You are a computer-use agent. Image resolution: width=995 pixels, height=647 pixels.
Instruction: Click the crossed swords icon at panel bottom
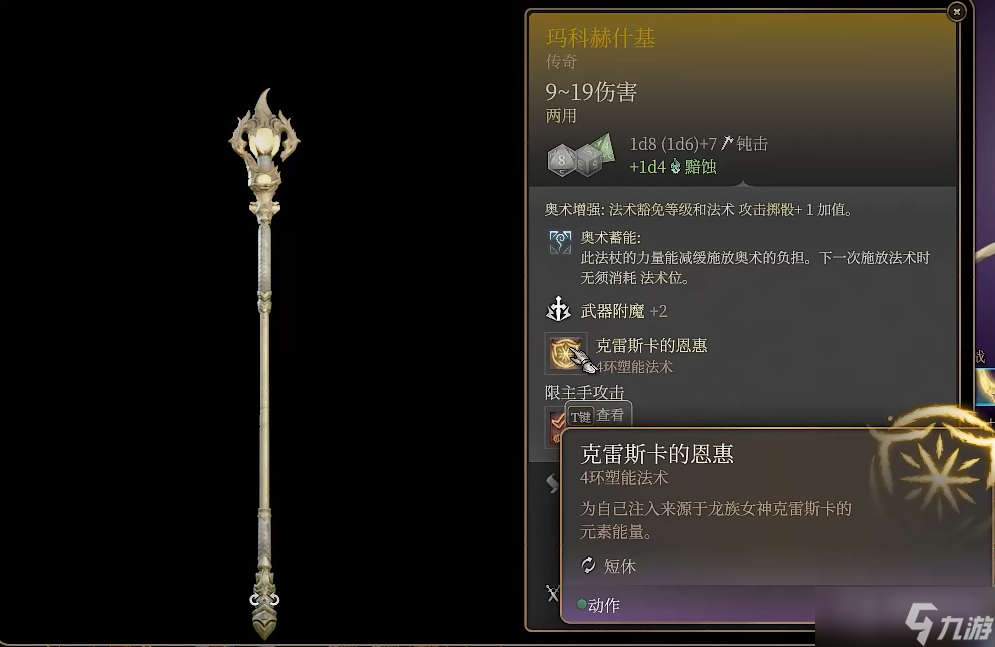(x=553, y=593)
